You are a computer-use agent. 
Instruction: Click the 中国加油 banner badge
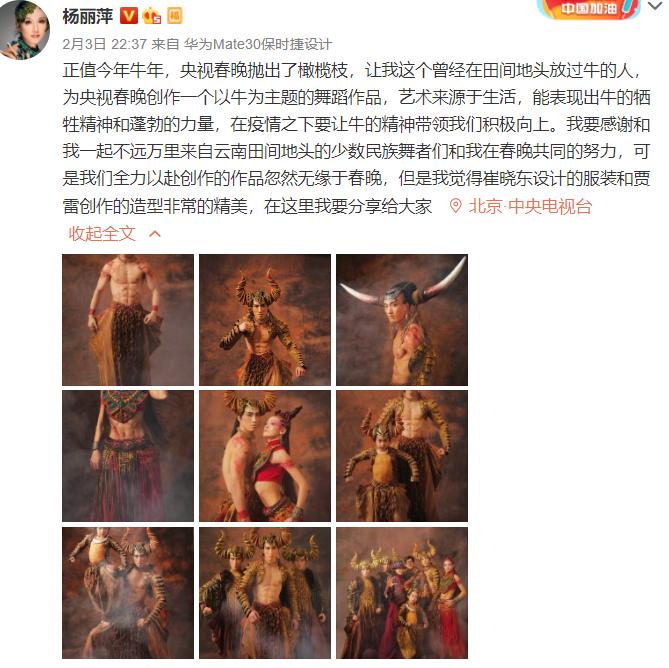tap(589, 9)
